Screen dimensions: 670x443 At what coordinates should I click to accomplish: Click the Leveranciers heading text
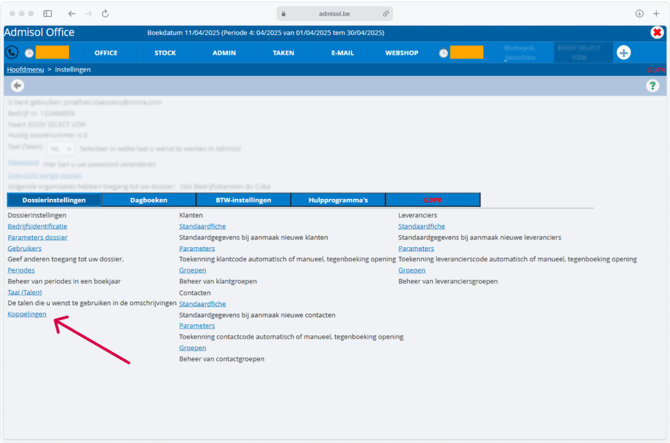[x=417, y=215]
